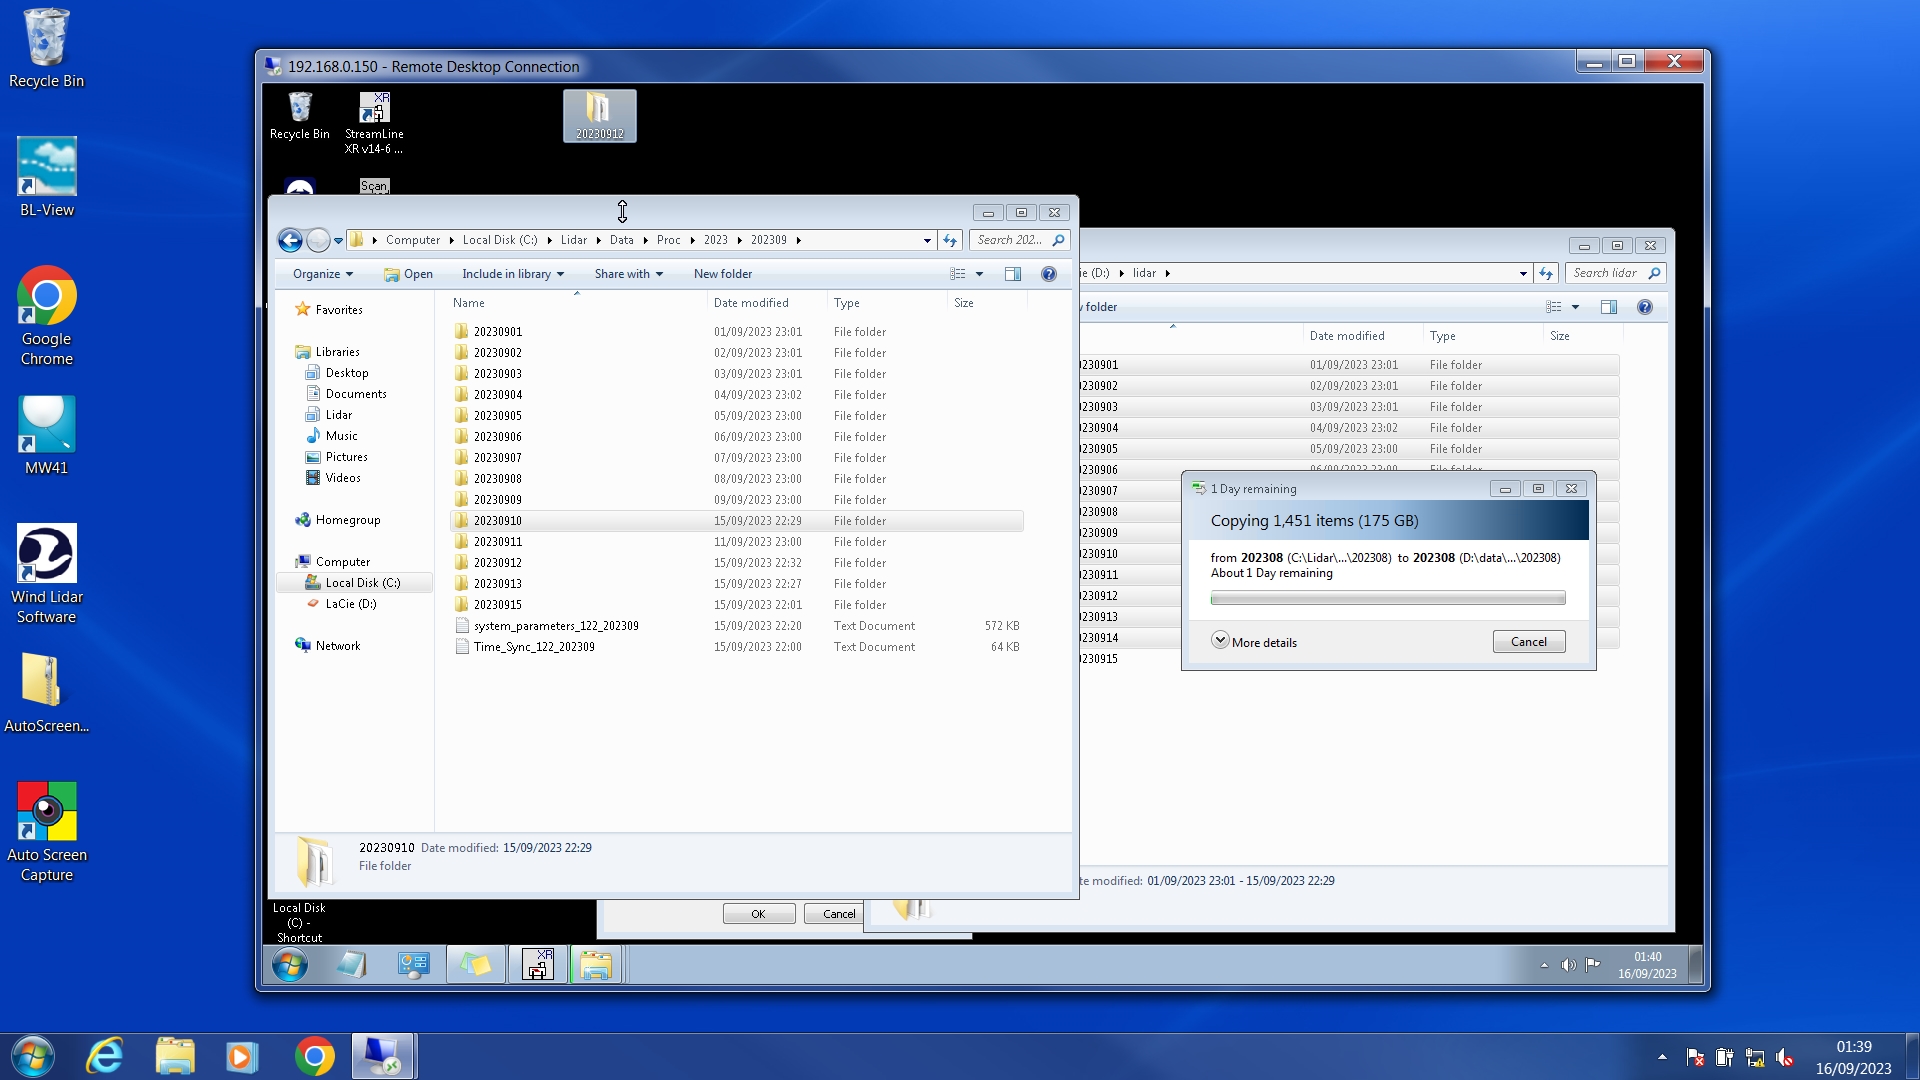Click the Search 202309 input field
Viewport: 1920px width, 1080px height.
(1010, 240)
